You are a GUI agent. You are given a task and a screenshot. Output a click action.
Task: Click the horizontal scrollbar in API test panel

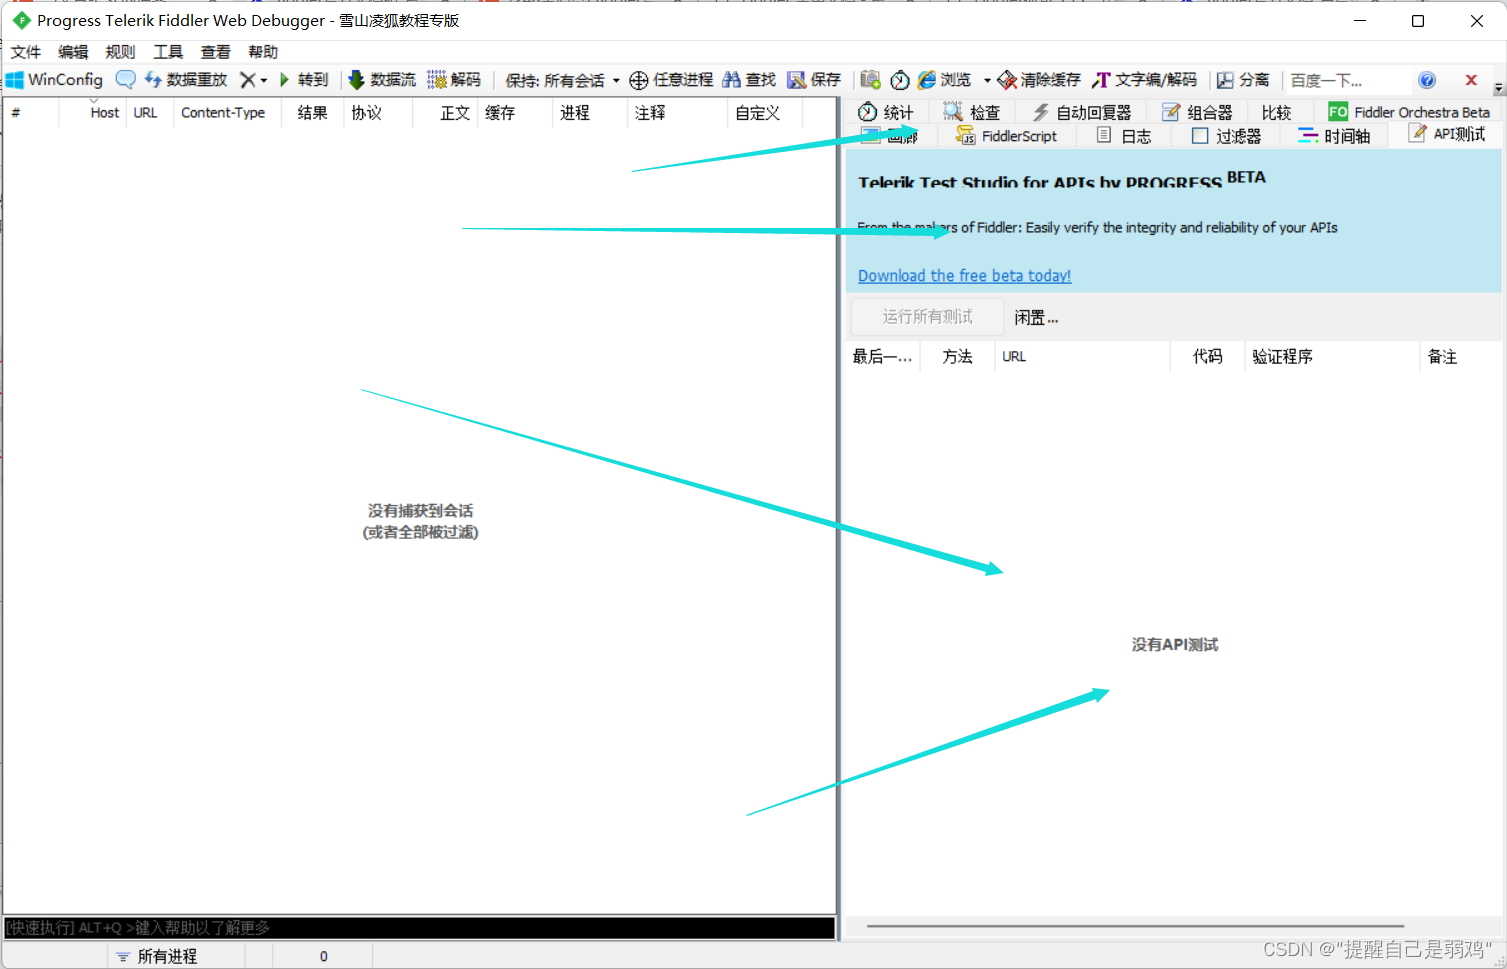coord(1135,926)
